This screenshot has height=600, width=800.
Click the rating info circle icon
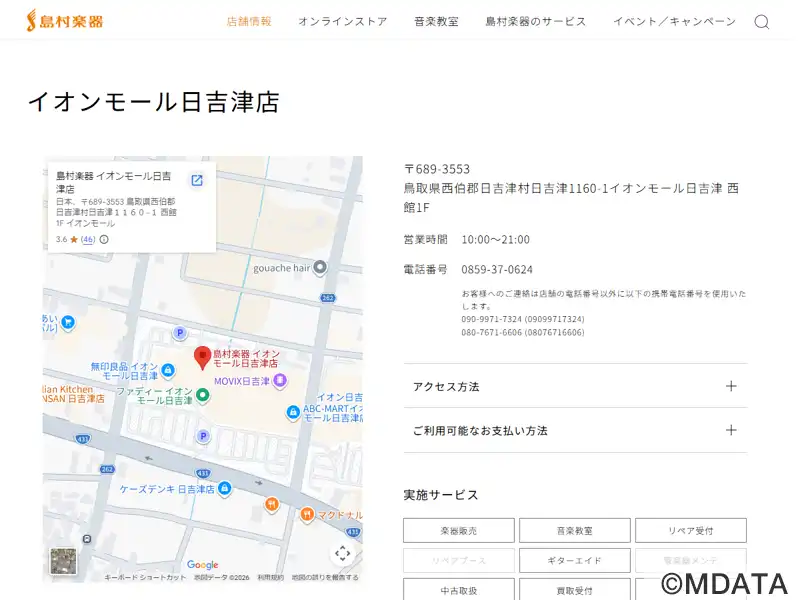104,239
